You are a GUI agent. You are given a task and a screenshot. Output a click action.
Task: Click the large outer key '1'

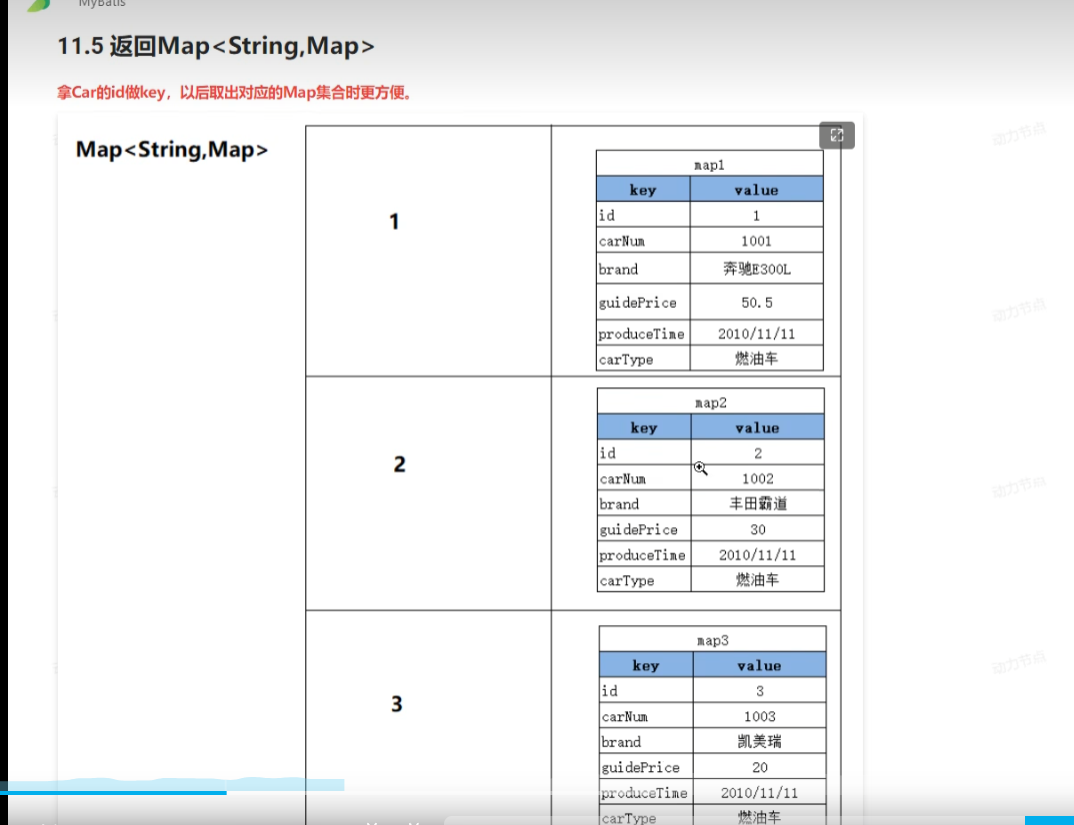pyautogui.click(x=394, y=221)
